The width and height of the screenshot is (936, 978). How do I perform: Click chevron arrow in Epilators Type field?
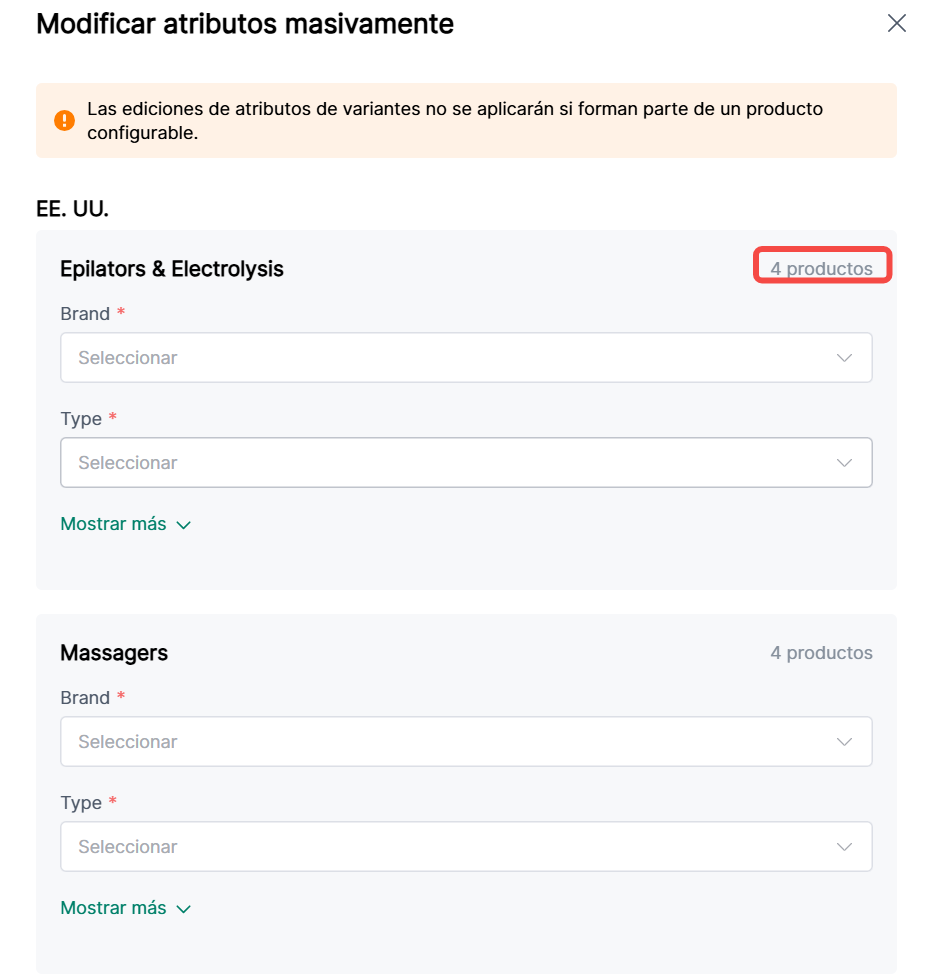click(x=844, y=463)
